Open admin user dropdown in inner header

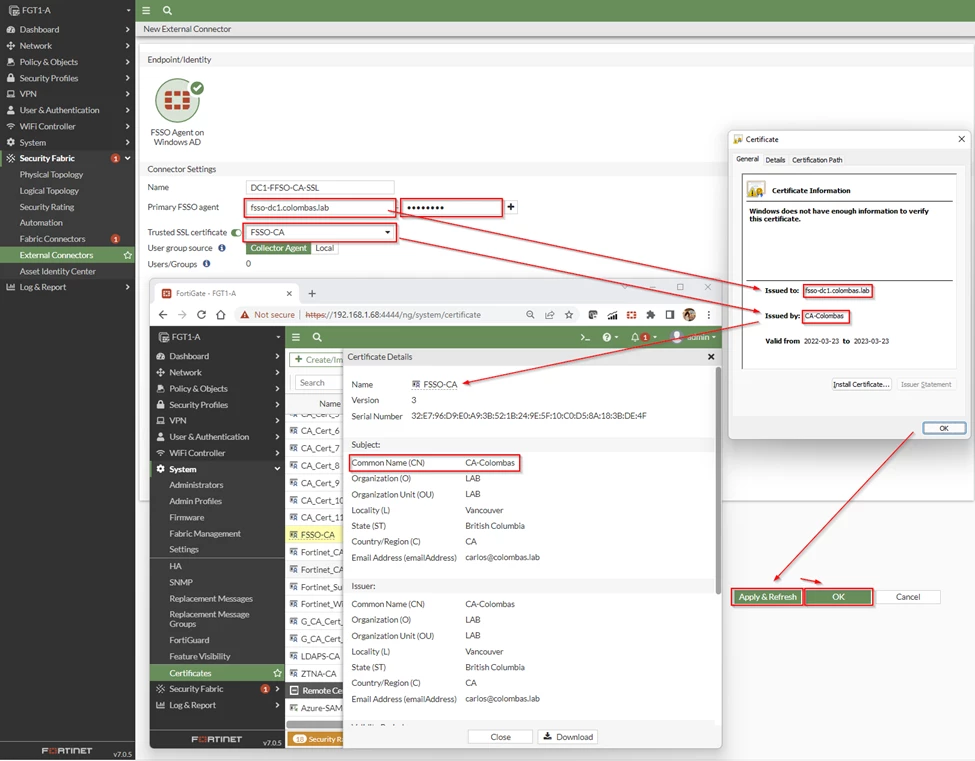tap(693, 337)
